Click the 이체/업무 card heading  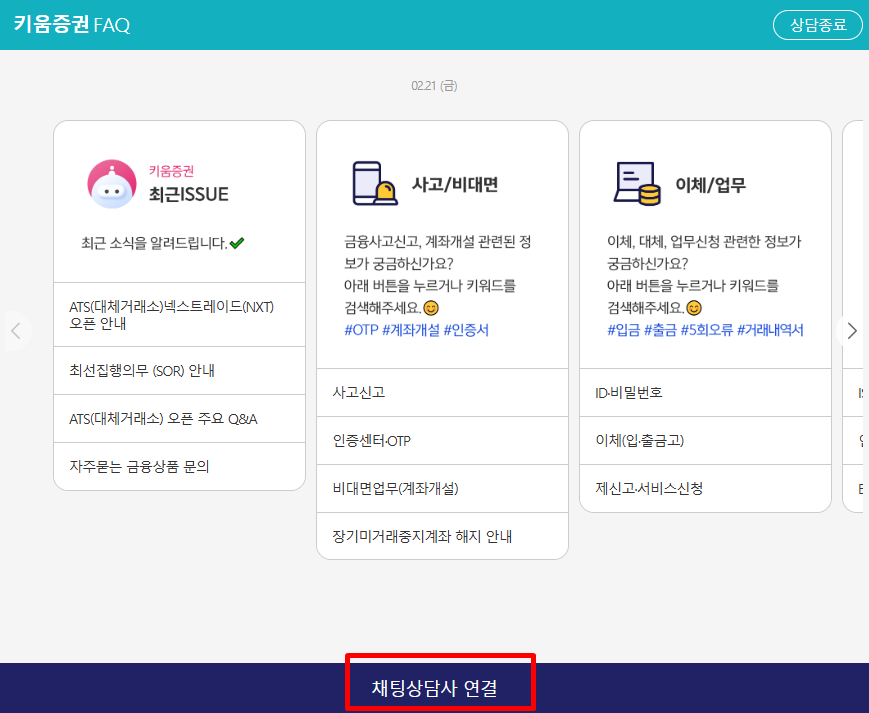tap(710, 184)
